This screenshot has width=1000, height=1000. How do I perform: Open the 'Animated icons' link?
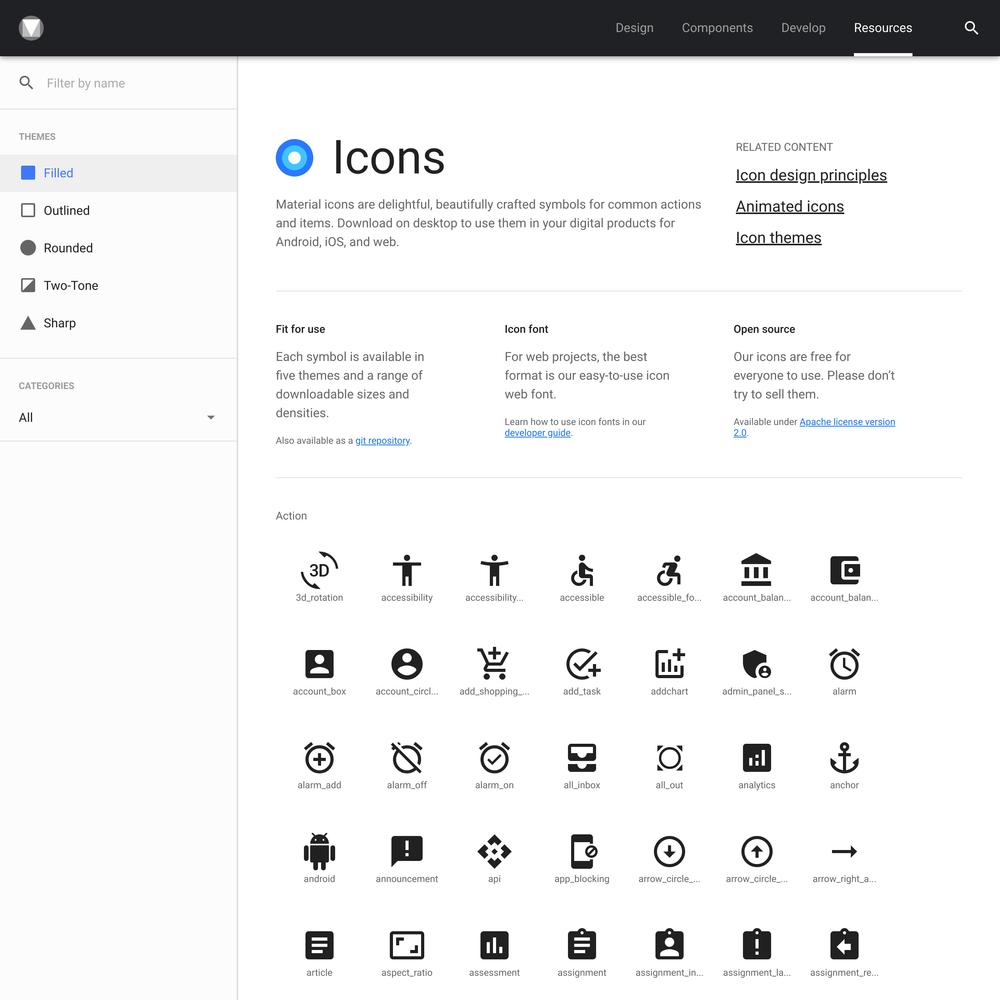[790, 207]
